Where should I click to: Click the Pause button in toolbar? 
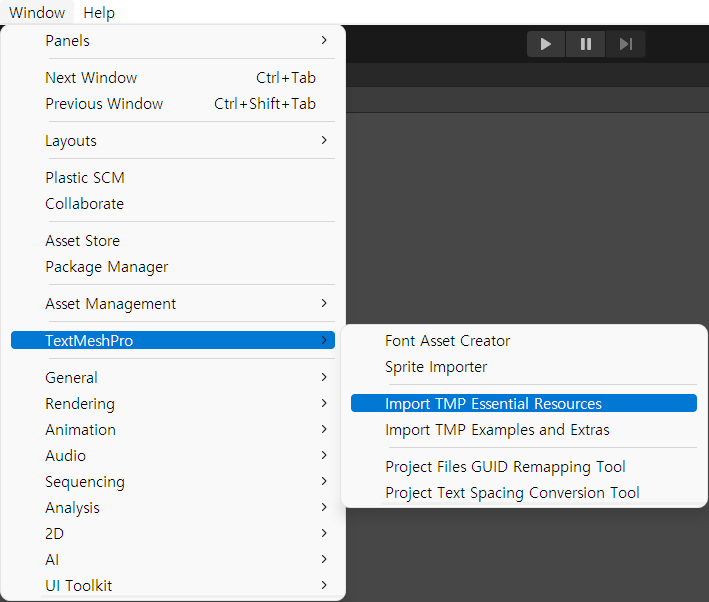[x=586, y=44]
